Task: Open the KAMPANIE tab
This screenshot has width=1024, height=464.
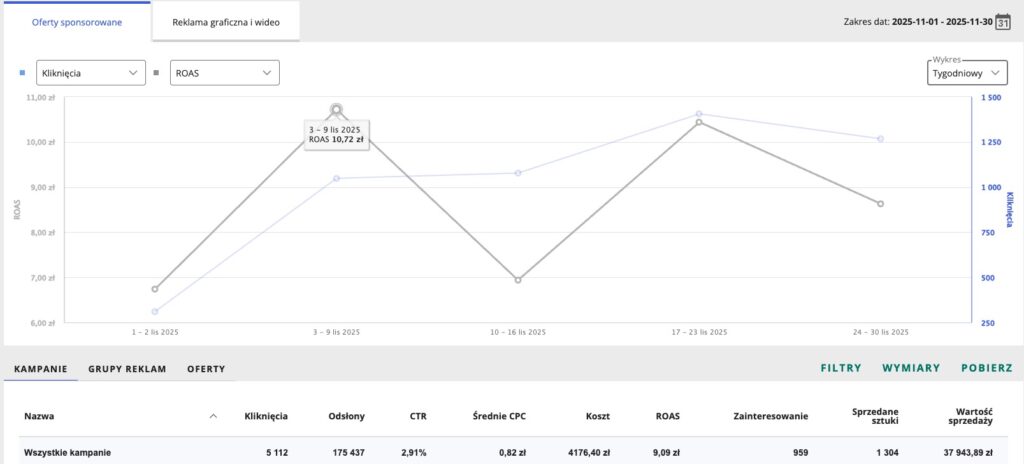Action: pos(40,369)
